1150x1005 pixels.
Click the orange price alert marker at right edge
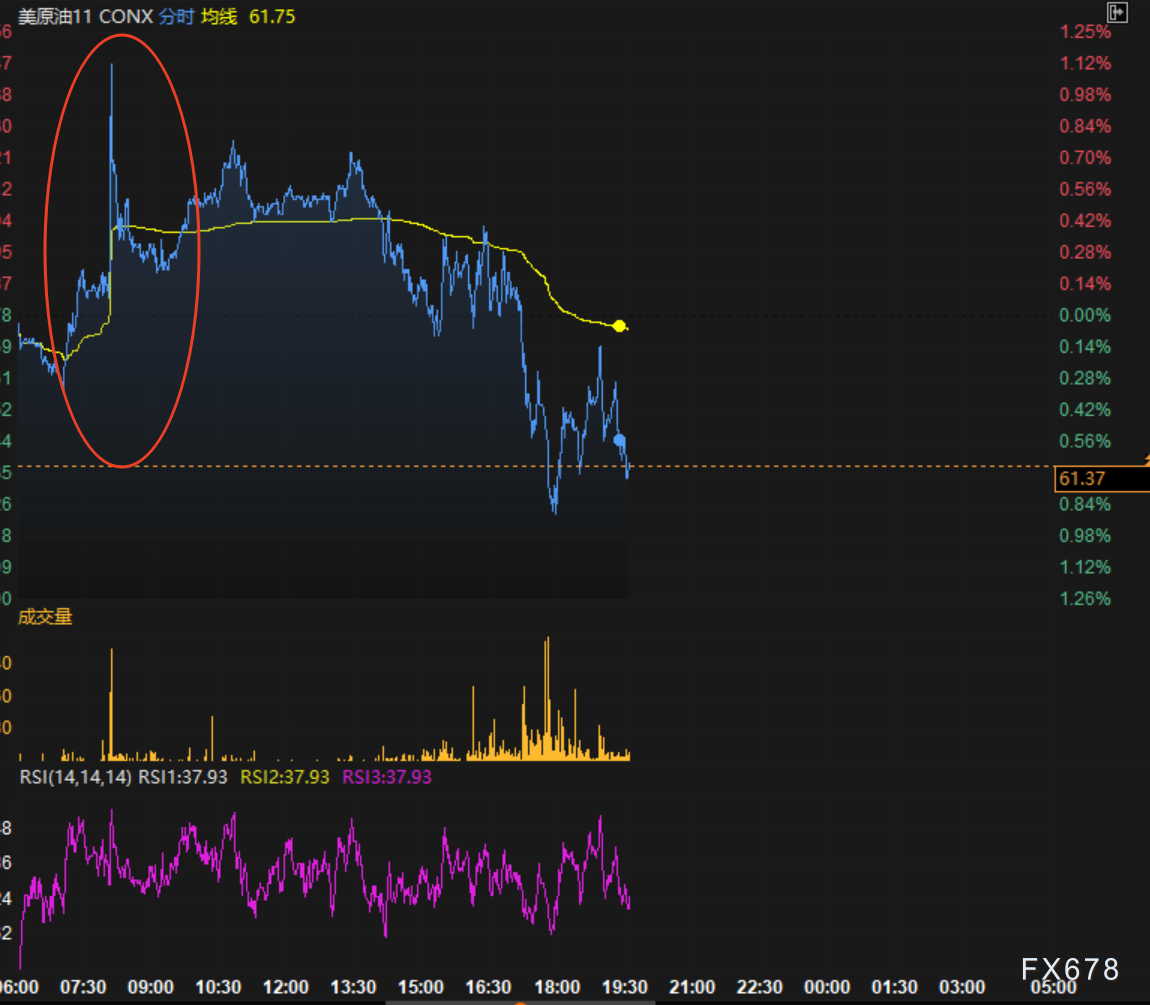(x=1145, y=460)
